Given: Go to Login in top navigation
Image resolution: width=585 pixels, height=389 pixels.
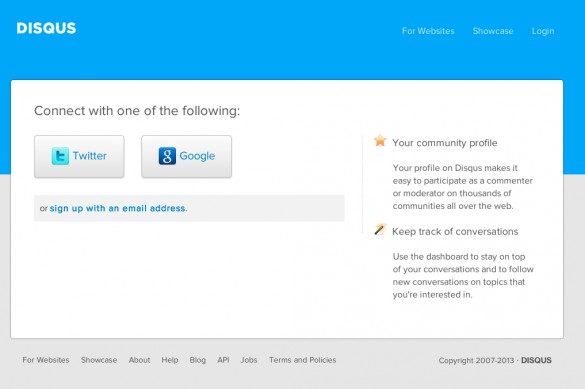Looking at the screenshot, I should 543,31.
